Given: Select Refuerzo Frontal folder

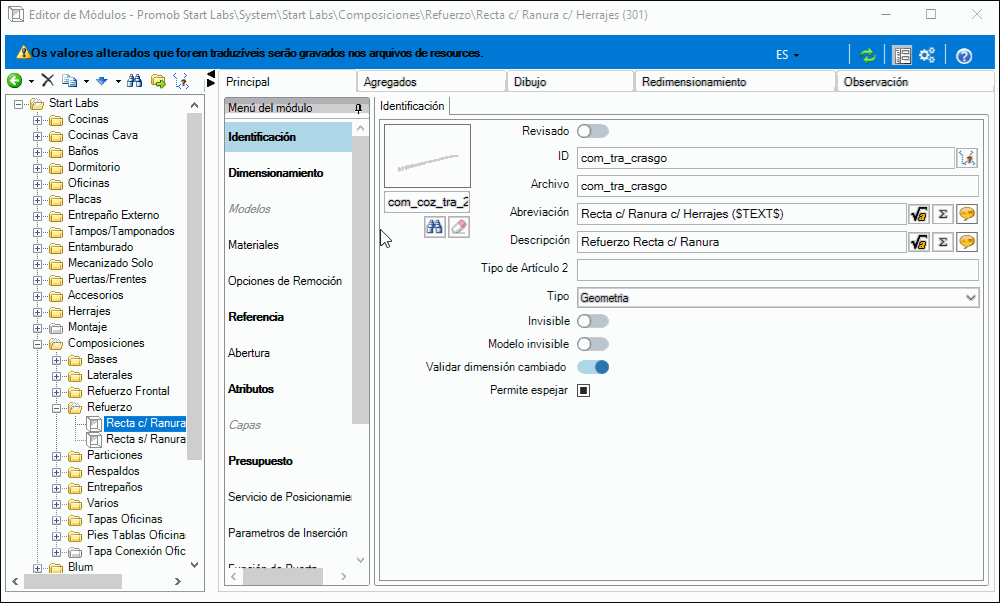Looking at the screenshot, I should (x=128, y=391).
